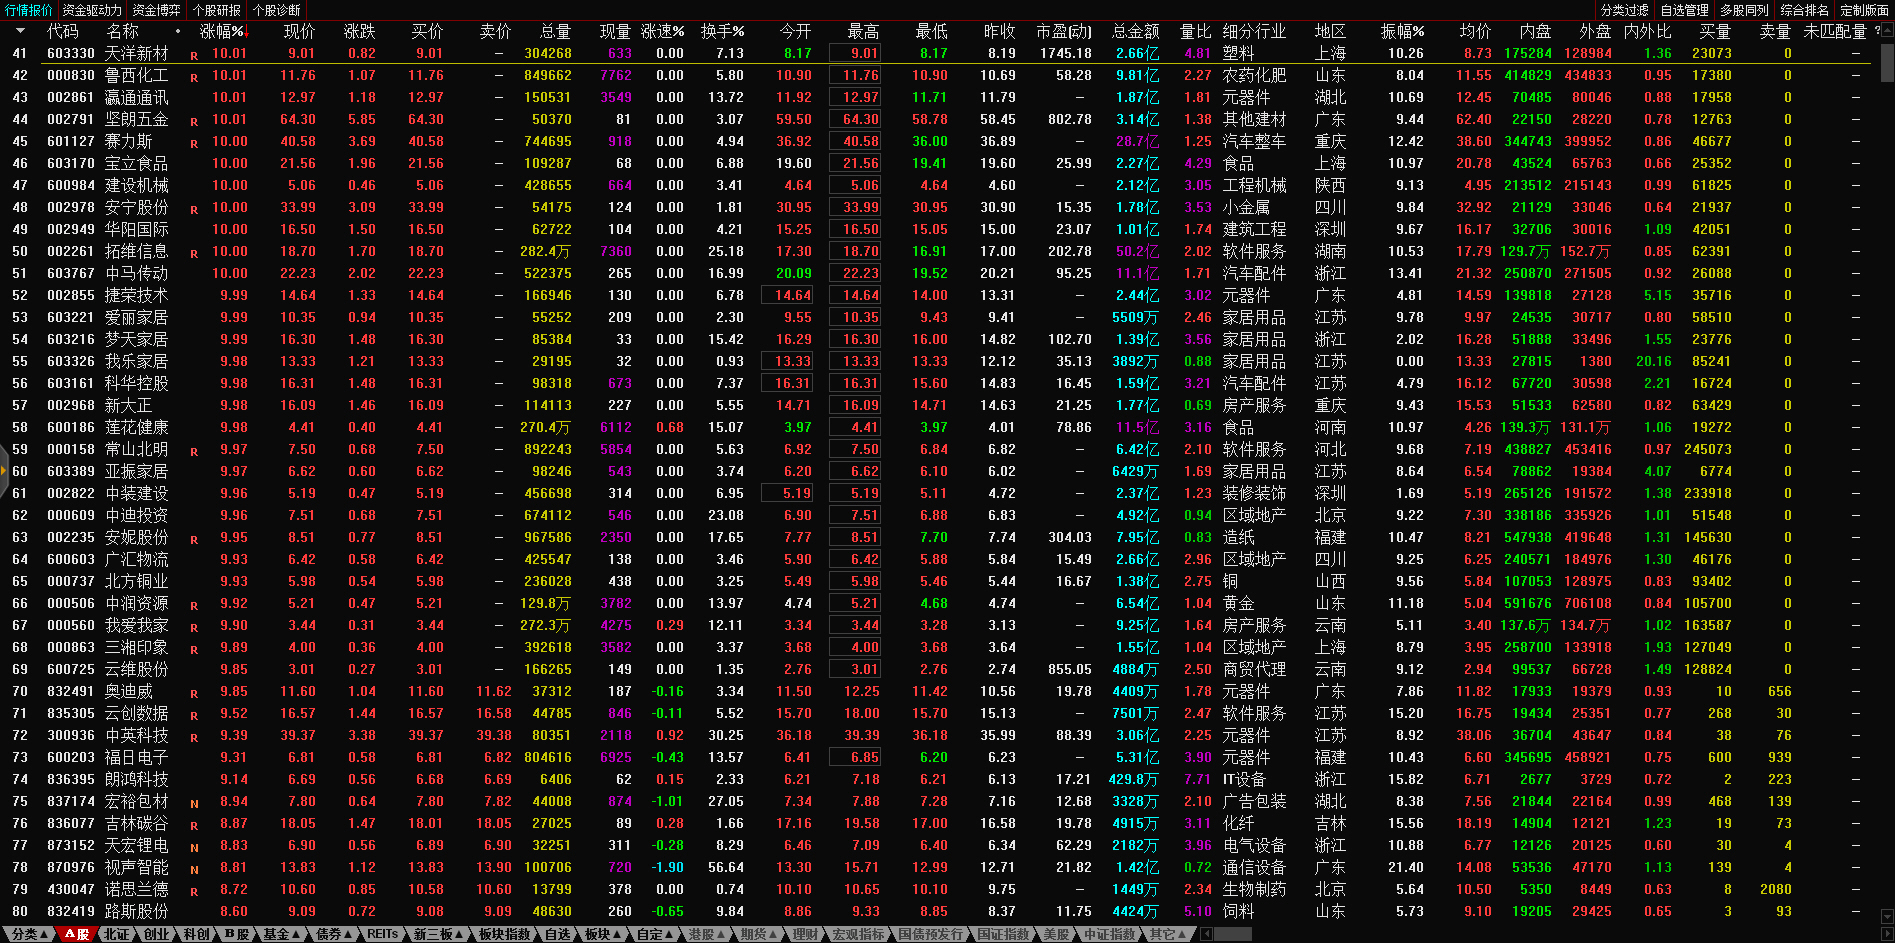Viewport: 1895px width, 943px height.
Task: Open the 分类过滤 button
Action: pyautogui.click(x=1624, y=10)
